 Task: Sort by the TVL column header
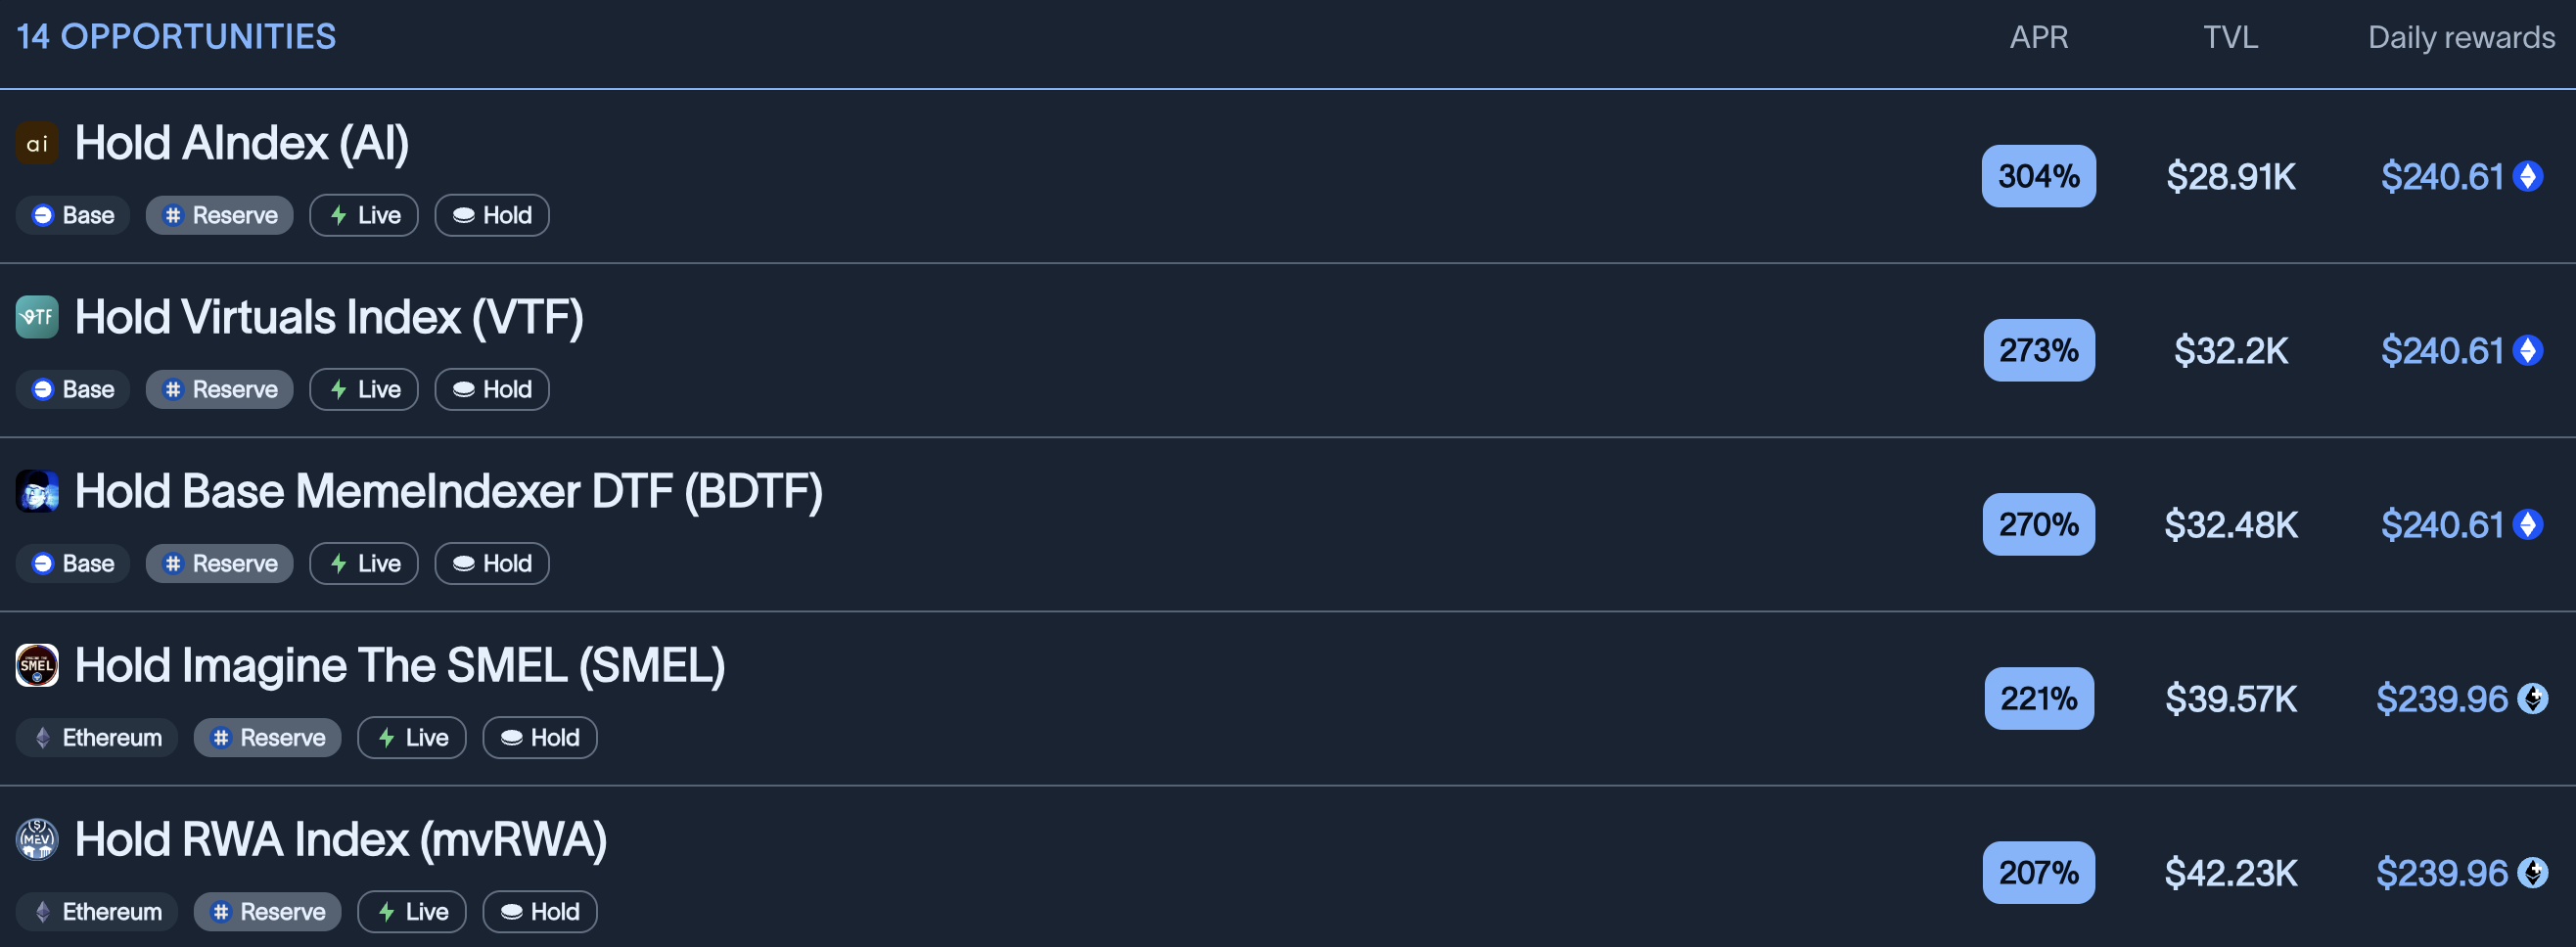click(2230, 37)
